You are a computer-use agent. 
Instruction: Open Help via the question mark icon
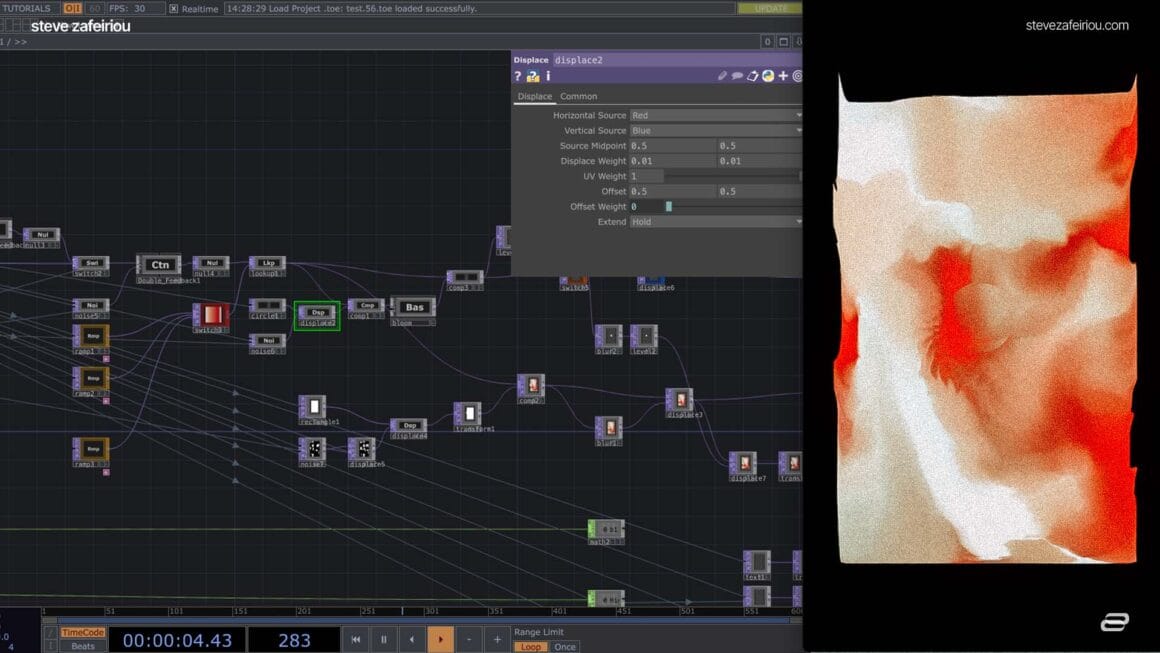click(x=518, y=76)
